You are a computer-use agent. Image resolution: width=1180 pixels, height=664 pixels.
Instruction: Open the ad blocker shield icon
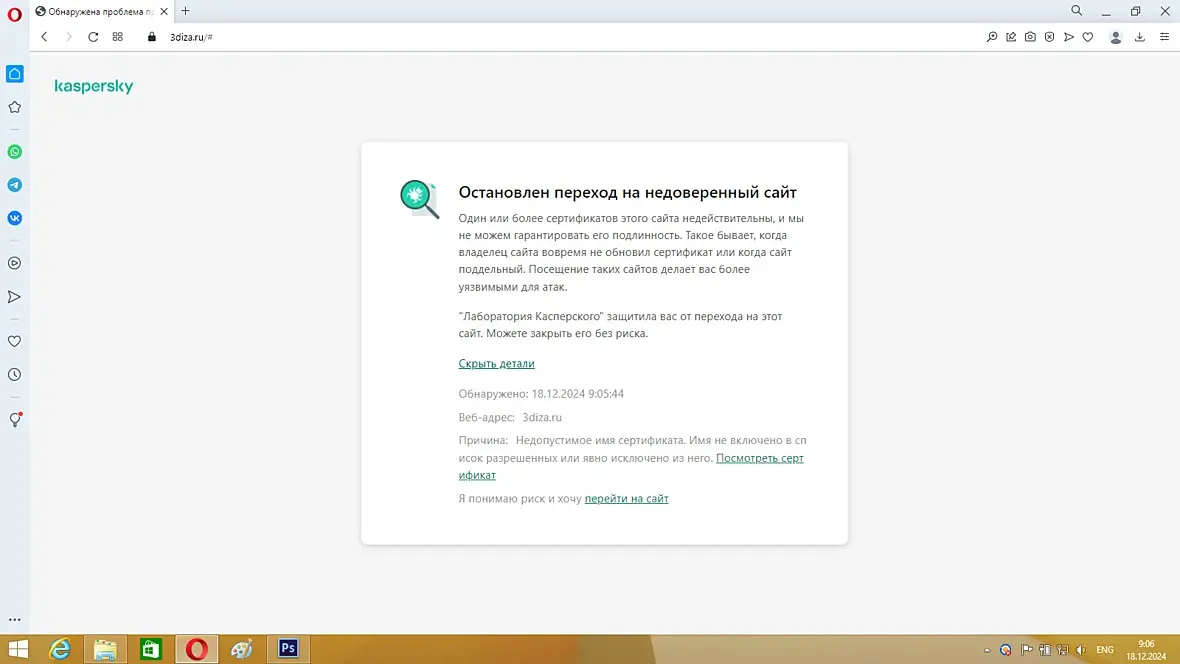(x=1050, y=37)
